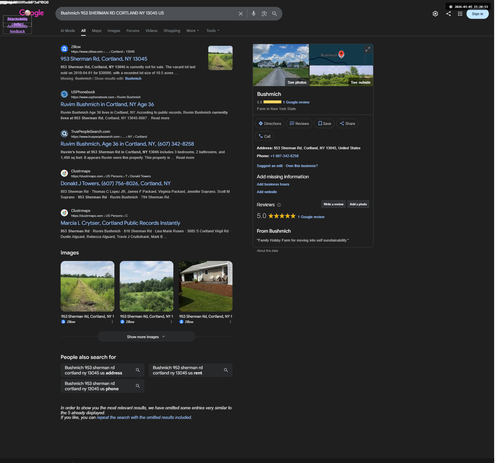Switch to Shopping tab
Image resolution: width=500 pixels, height=463 pixels.
pos(172,31)
